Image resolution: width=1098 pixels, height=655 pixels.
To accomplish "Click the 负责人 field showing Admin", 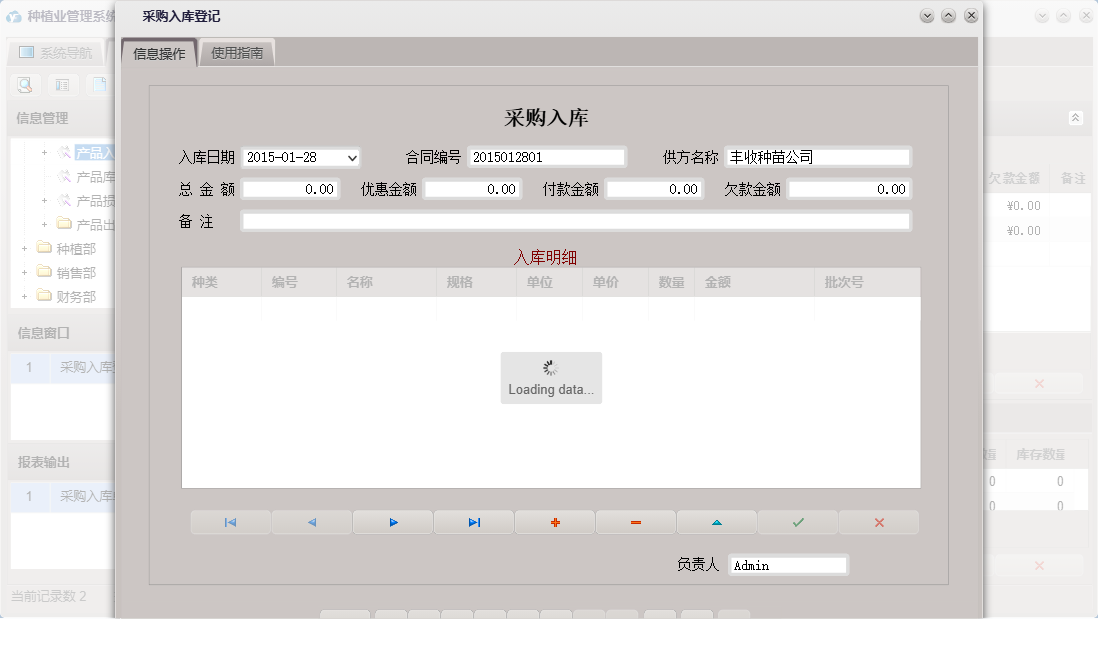I will tap(788, 564).
